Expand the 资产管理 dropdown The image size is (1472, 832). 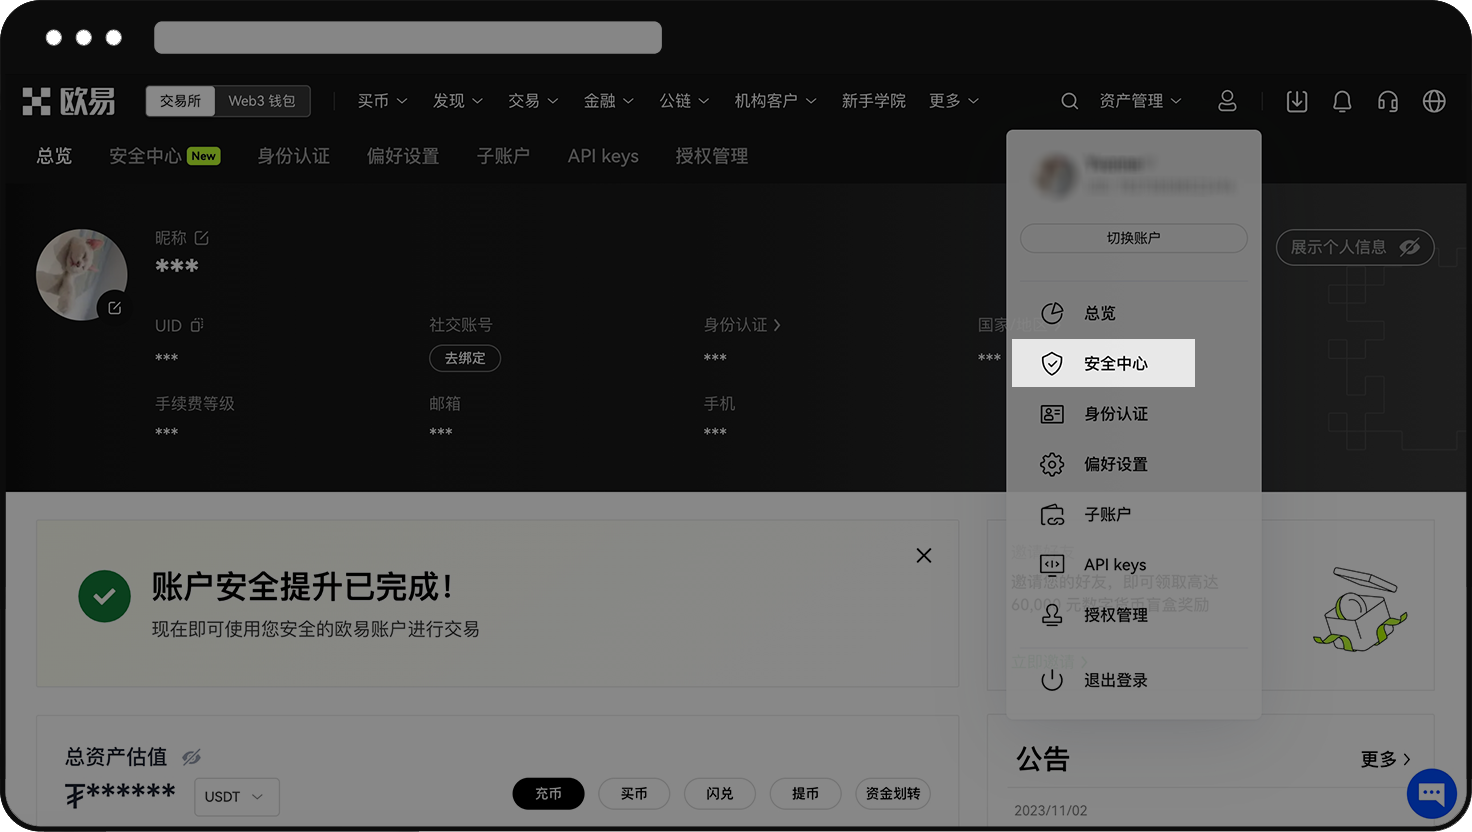click(1140, 100)
